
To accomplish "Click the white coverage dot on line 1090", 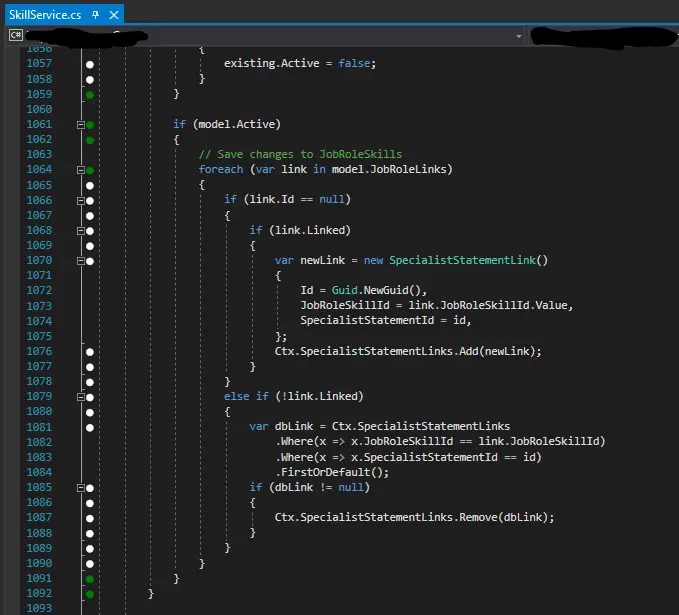I will coord(90,564).
